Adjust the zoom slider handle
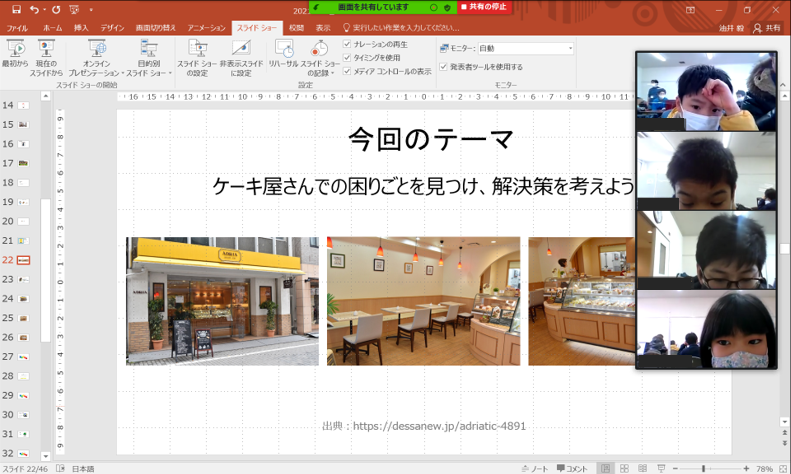Viewport: 791px width, 474px height. coord(703,468)
